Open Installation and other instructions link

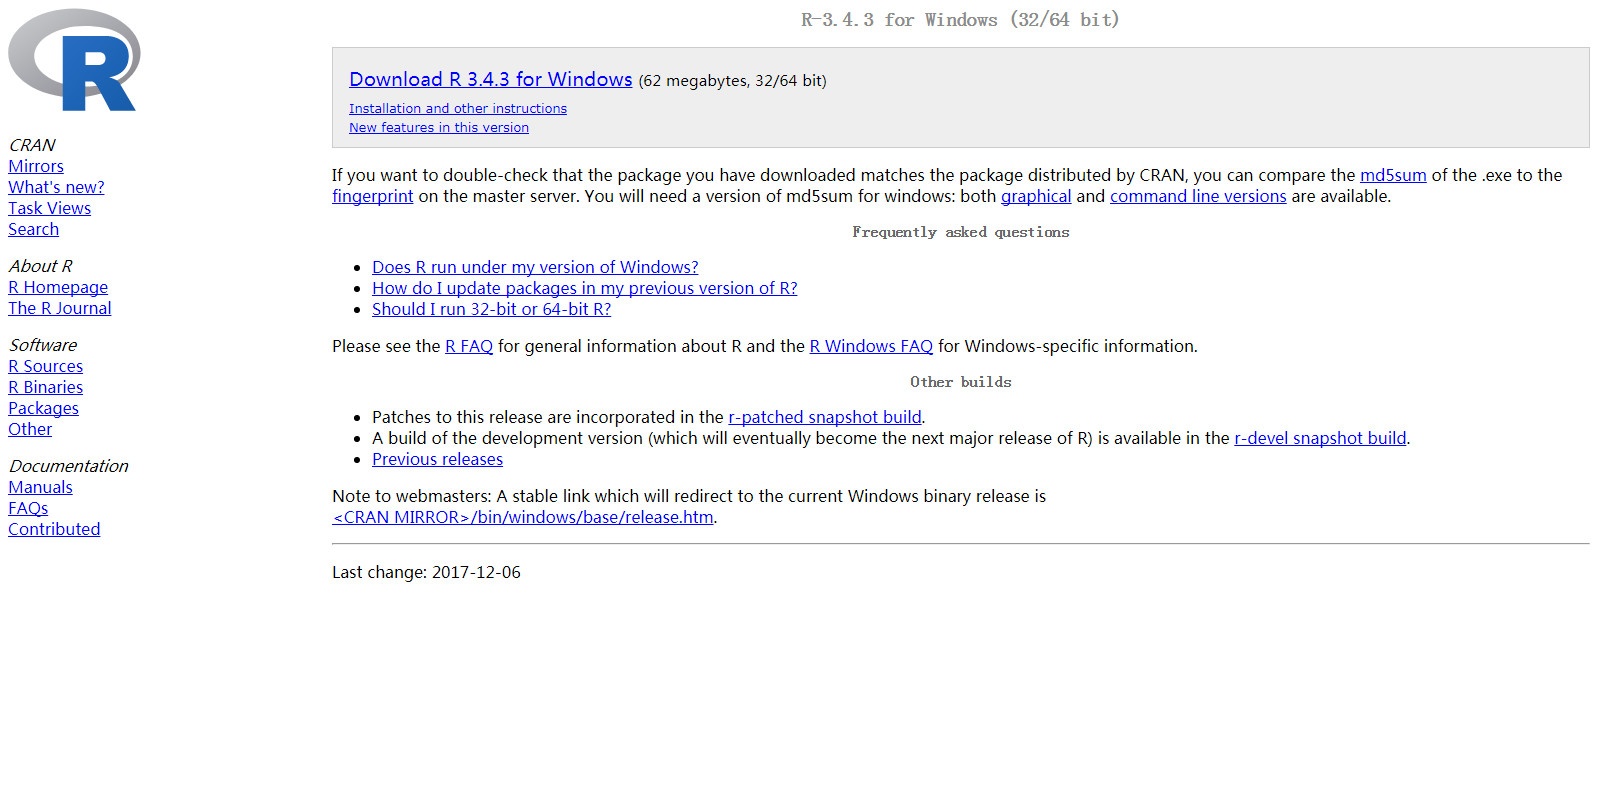[x=458, y=108]
